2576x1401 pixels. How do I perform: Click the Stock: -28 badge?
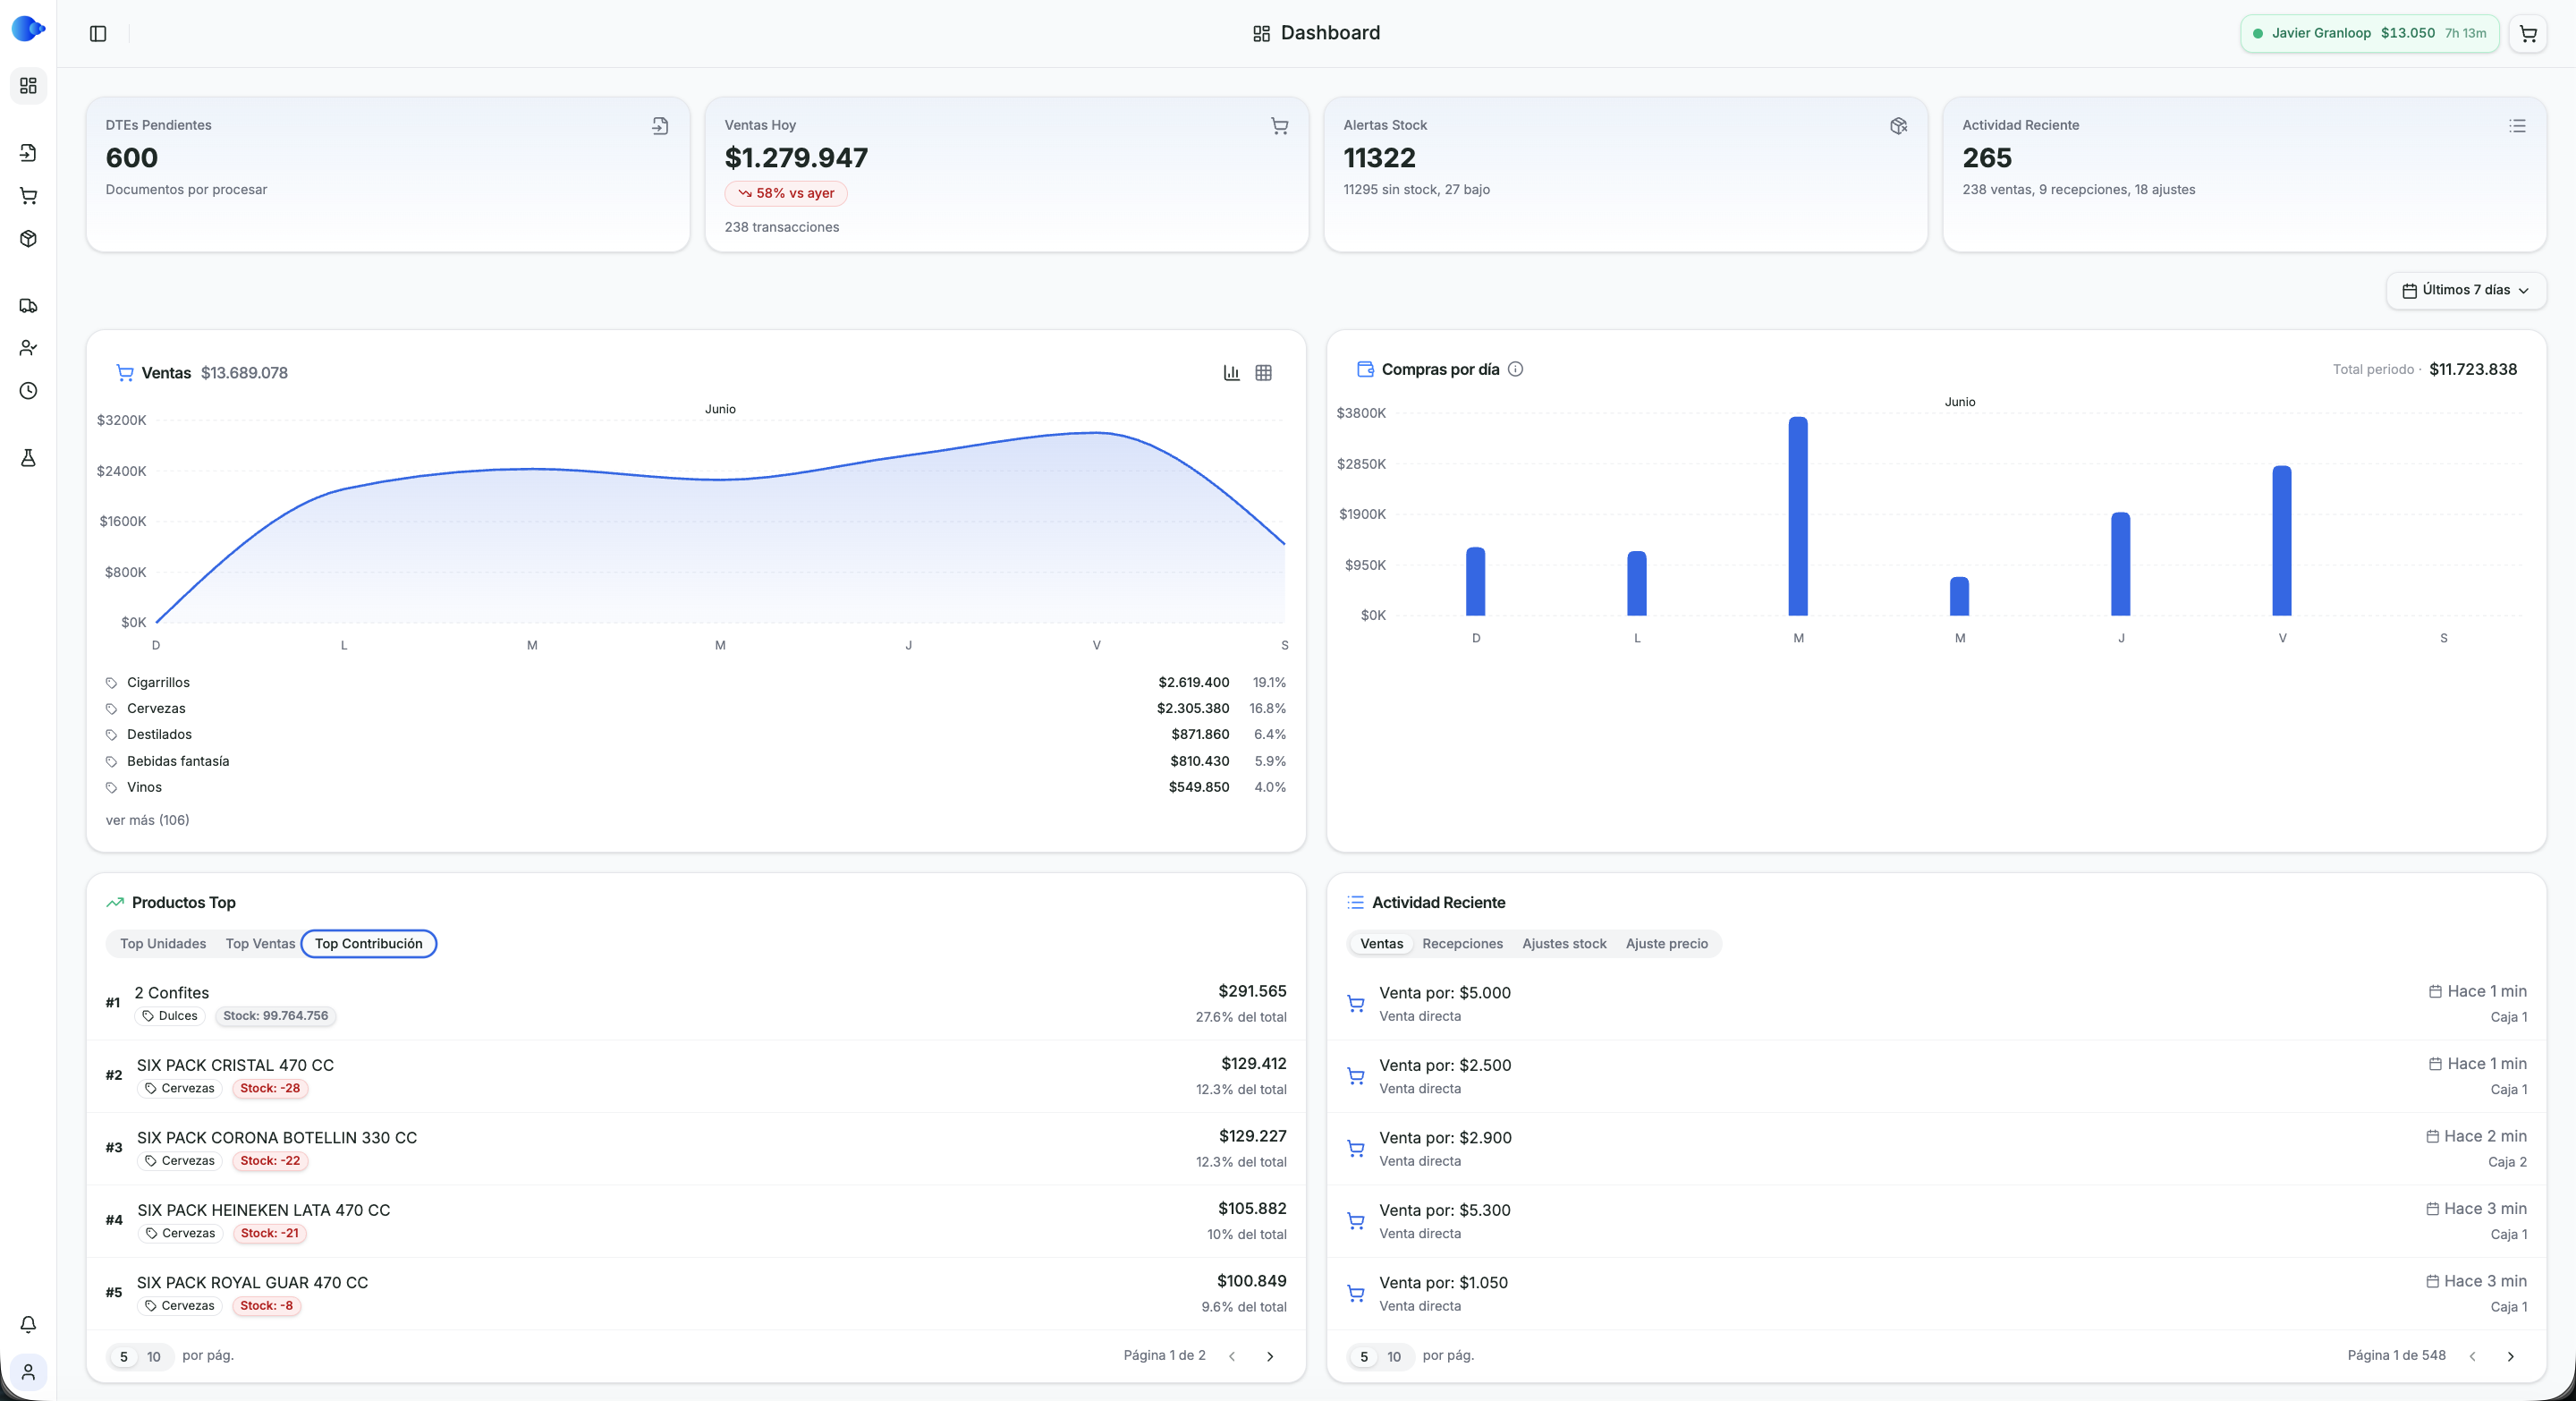[270, 1089]
